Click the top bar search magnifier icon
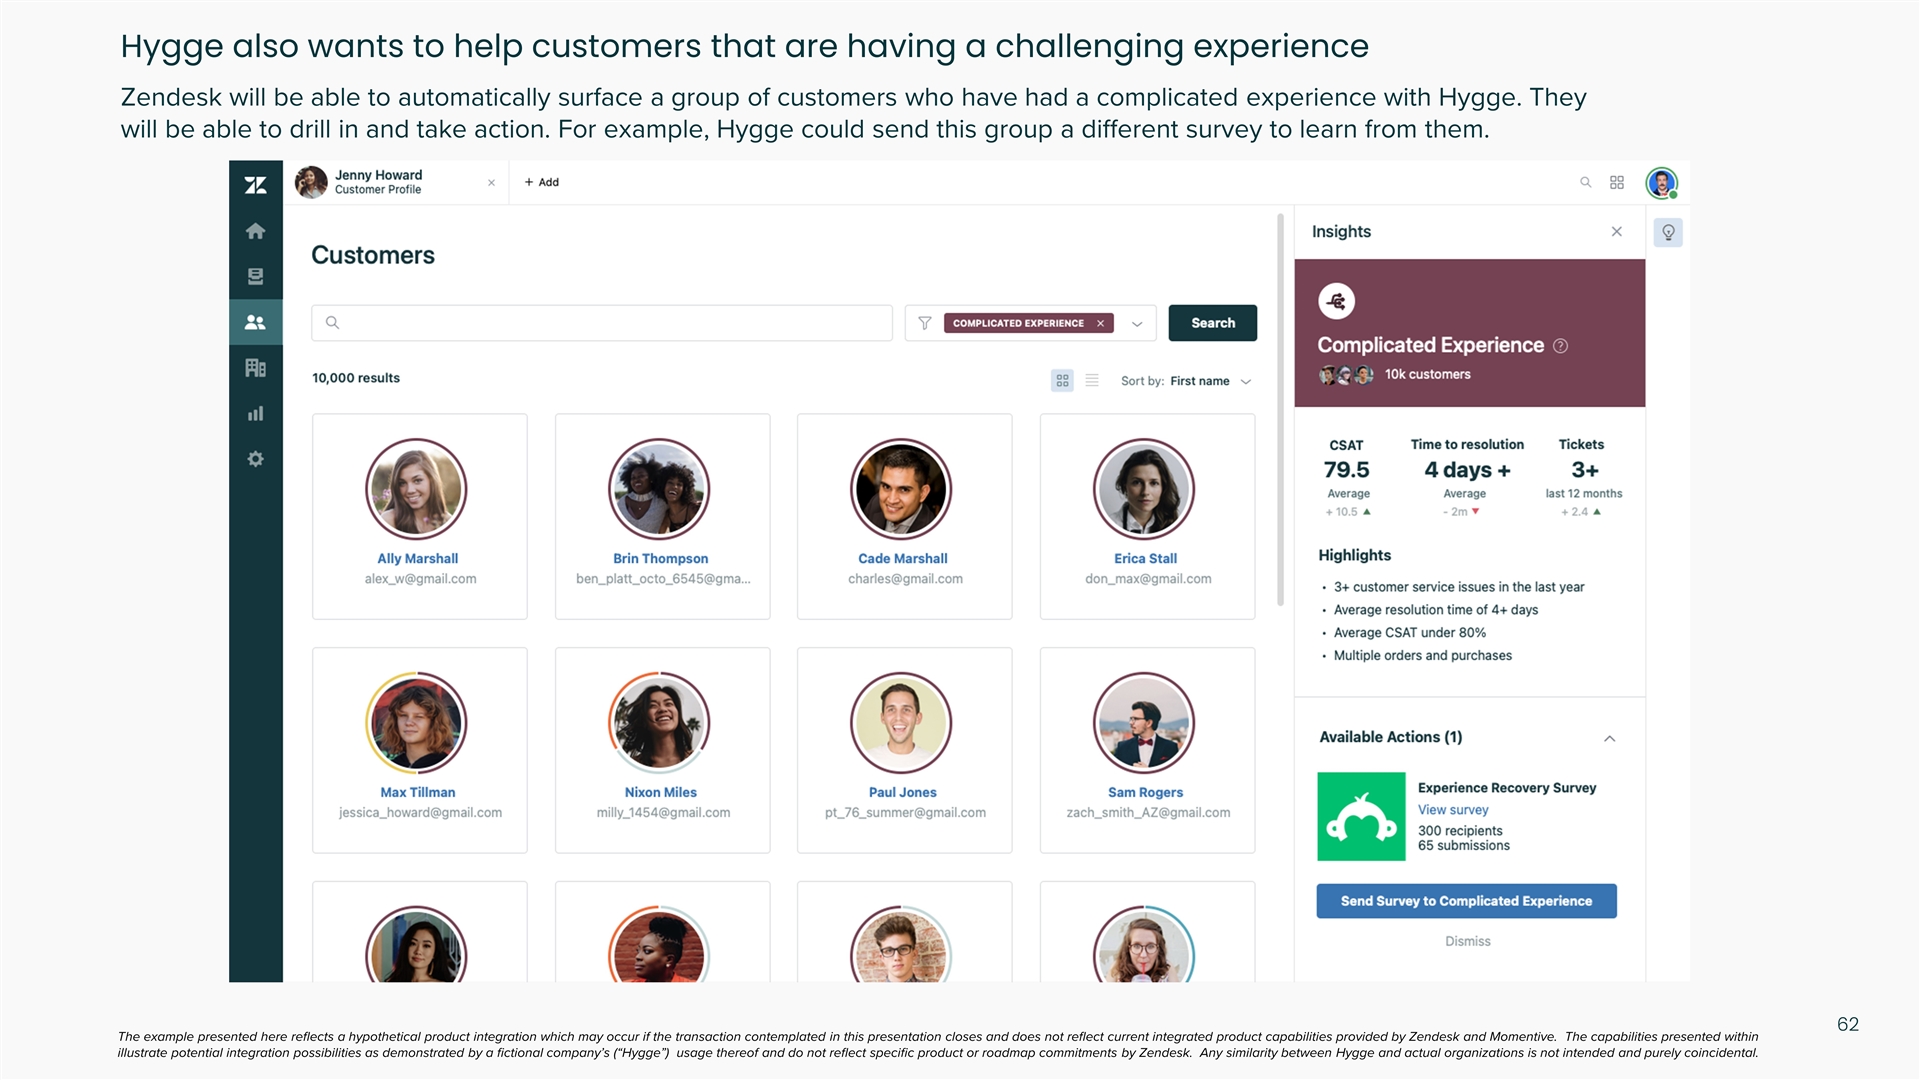The width and height of the screenshot is (1920, 1080). coord(1585,182)
